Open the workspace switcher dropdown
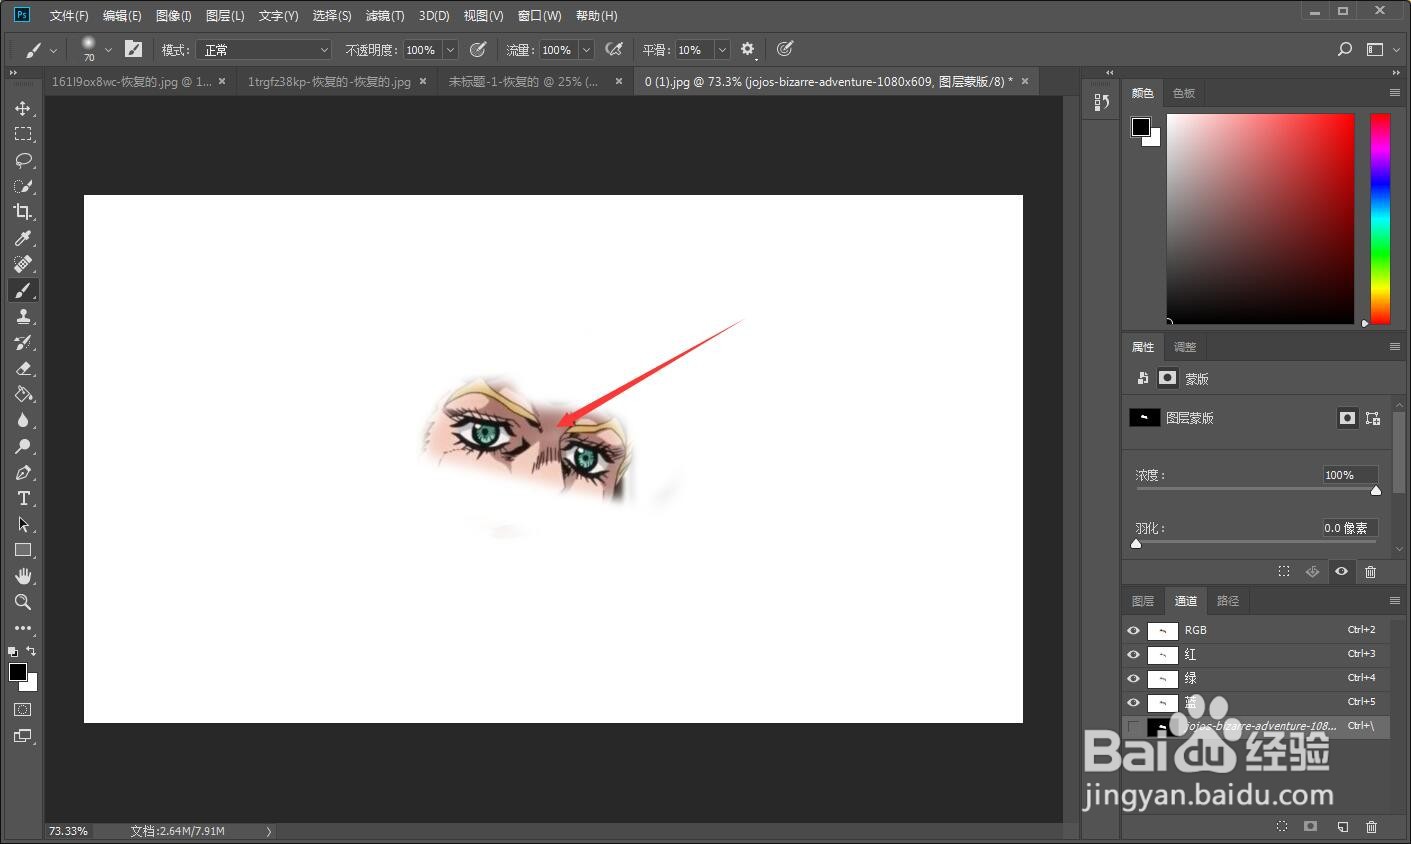 coord(1381,49)
